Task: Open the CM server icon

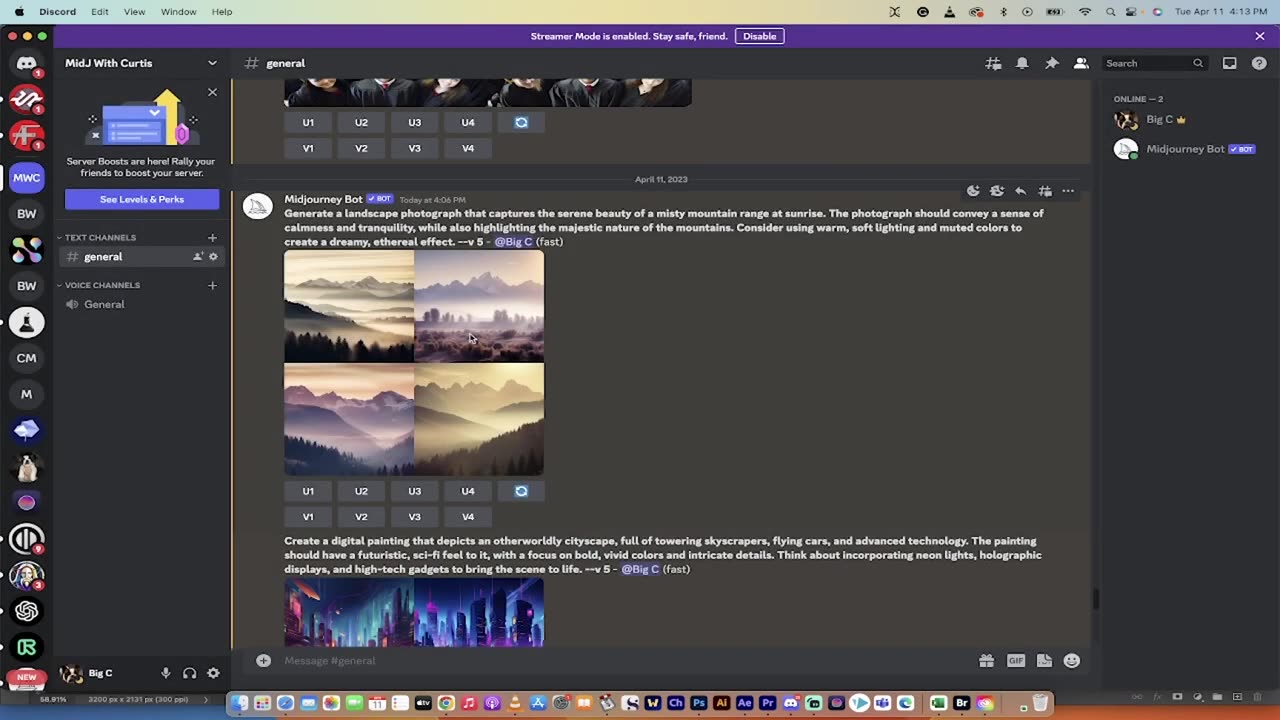Action: 27,358
